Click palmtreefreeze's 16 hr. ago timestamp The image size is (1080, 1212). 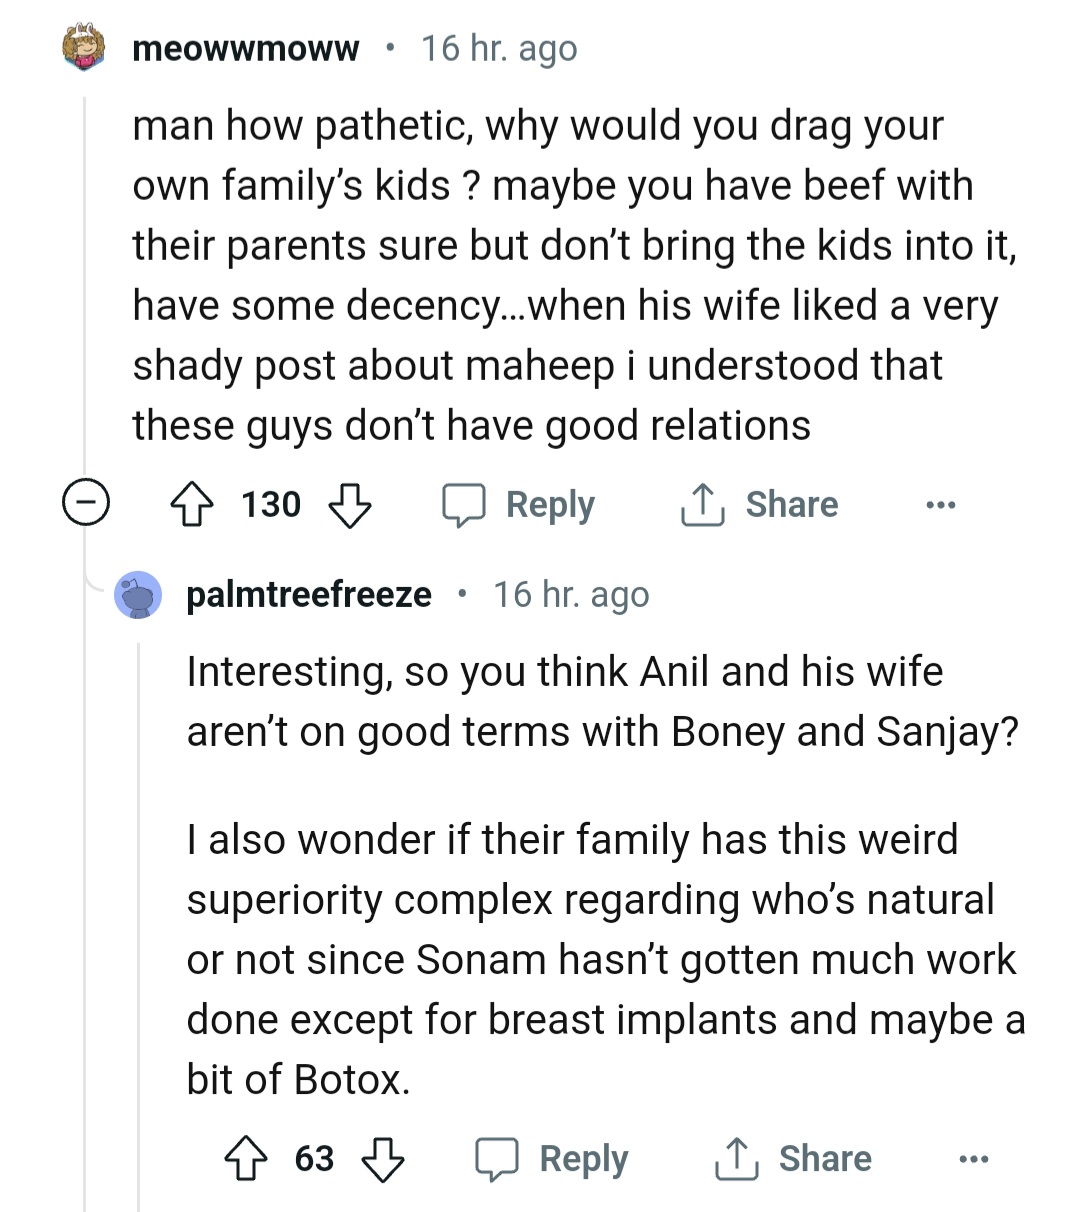[571, 595]
